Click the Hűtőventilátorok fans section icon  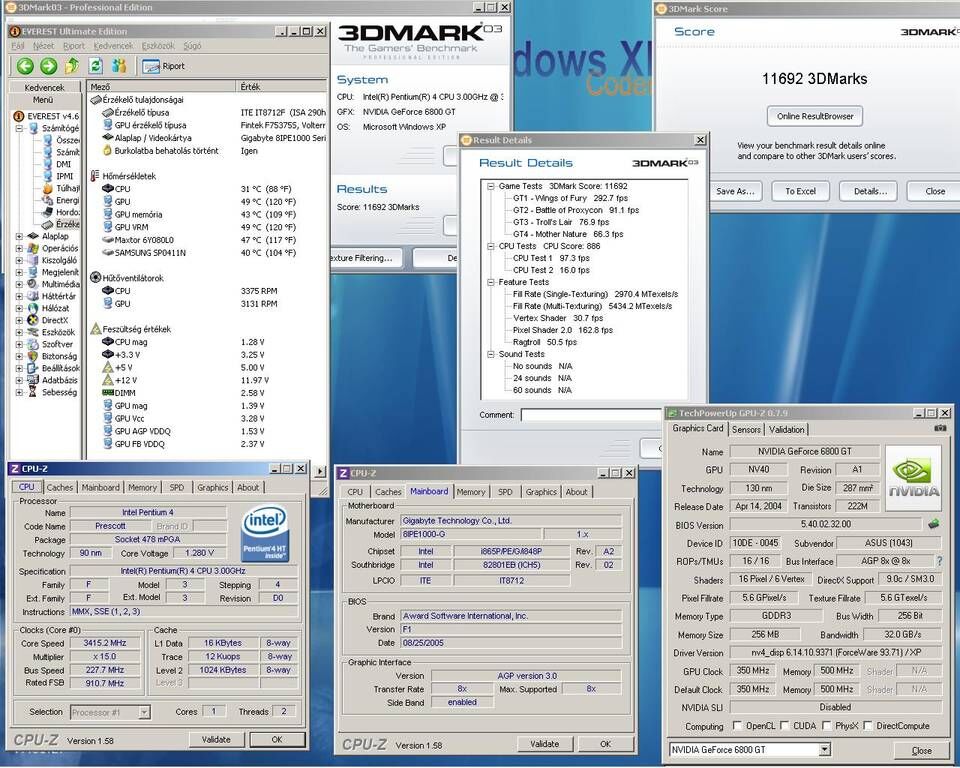(95, 278)
